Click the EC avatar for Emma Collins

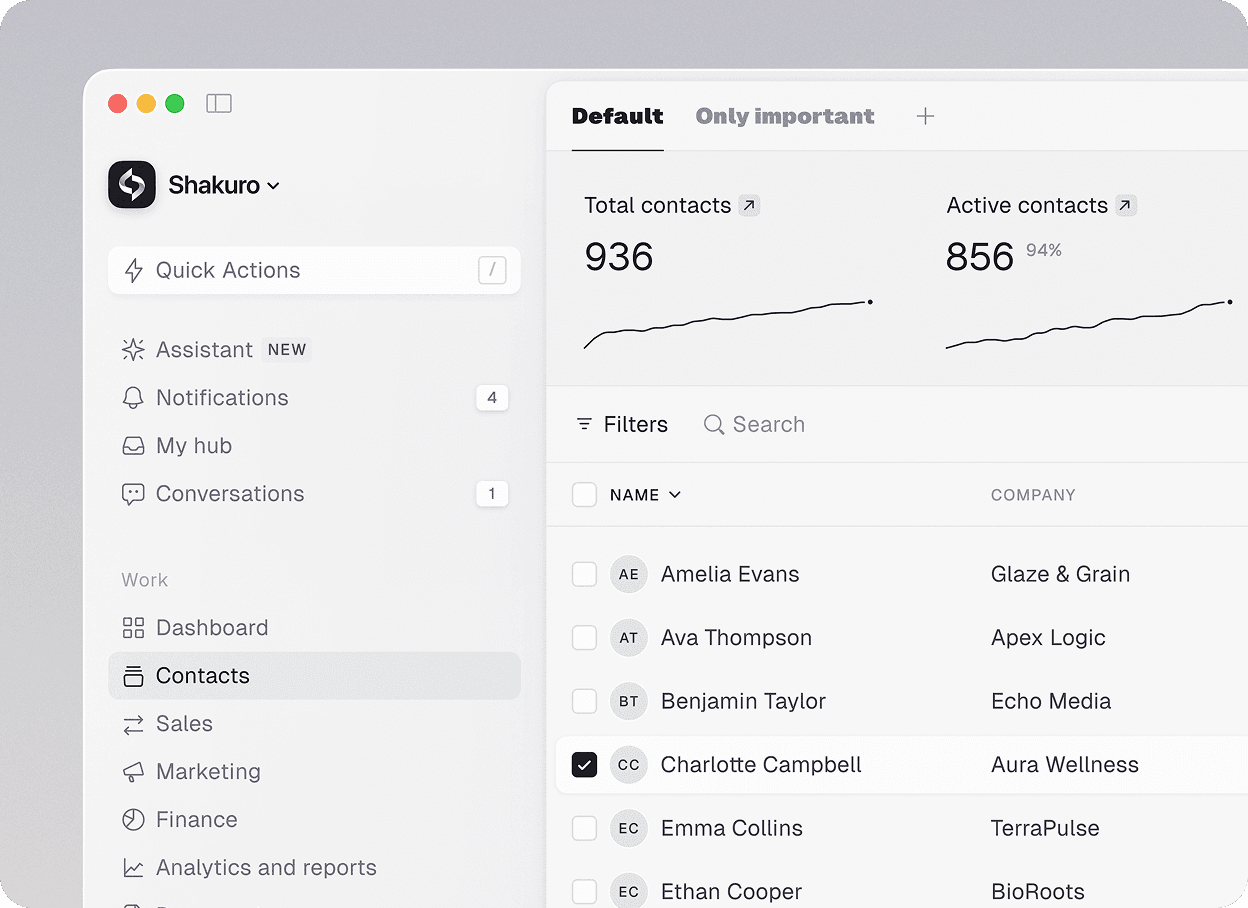coord(629,828)
